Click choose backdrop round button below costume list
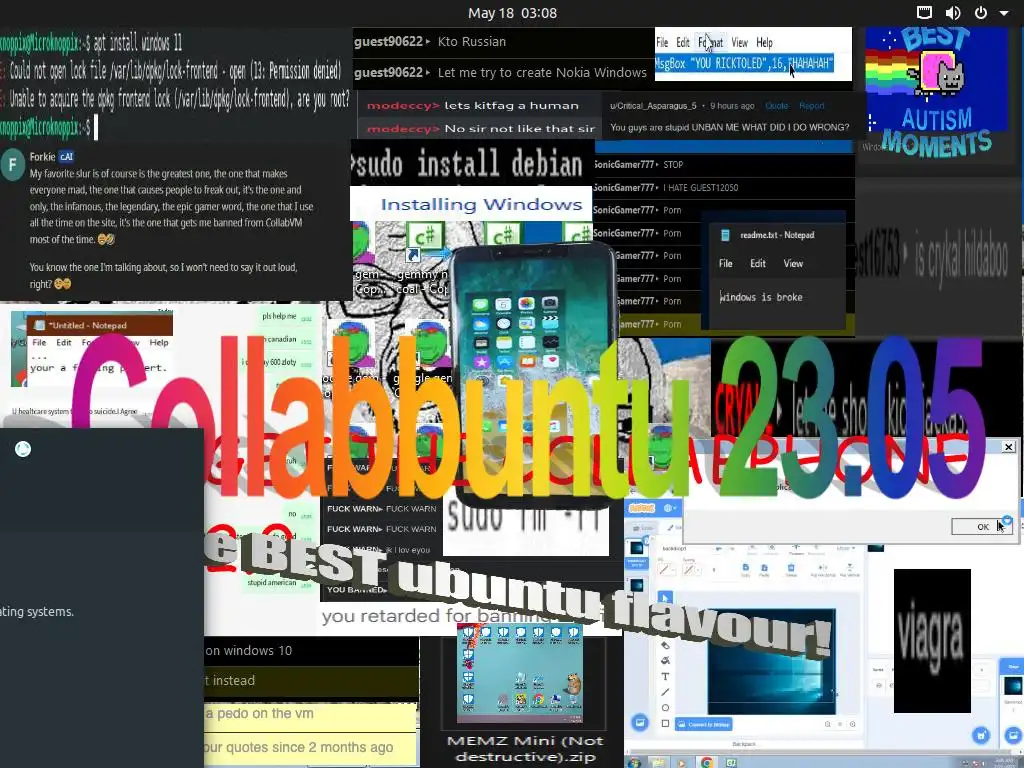 click(639, 722)
